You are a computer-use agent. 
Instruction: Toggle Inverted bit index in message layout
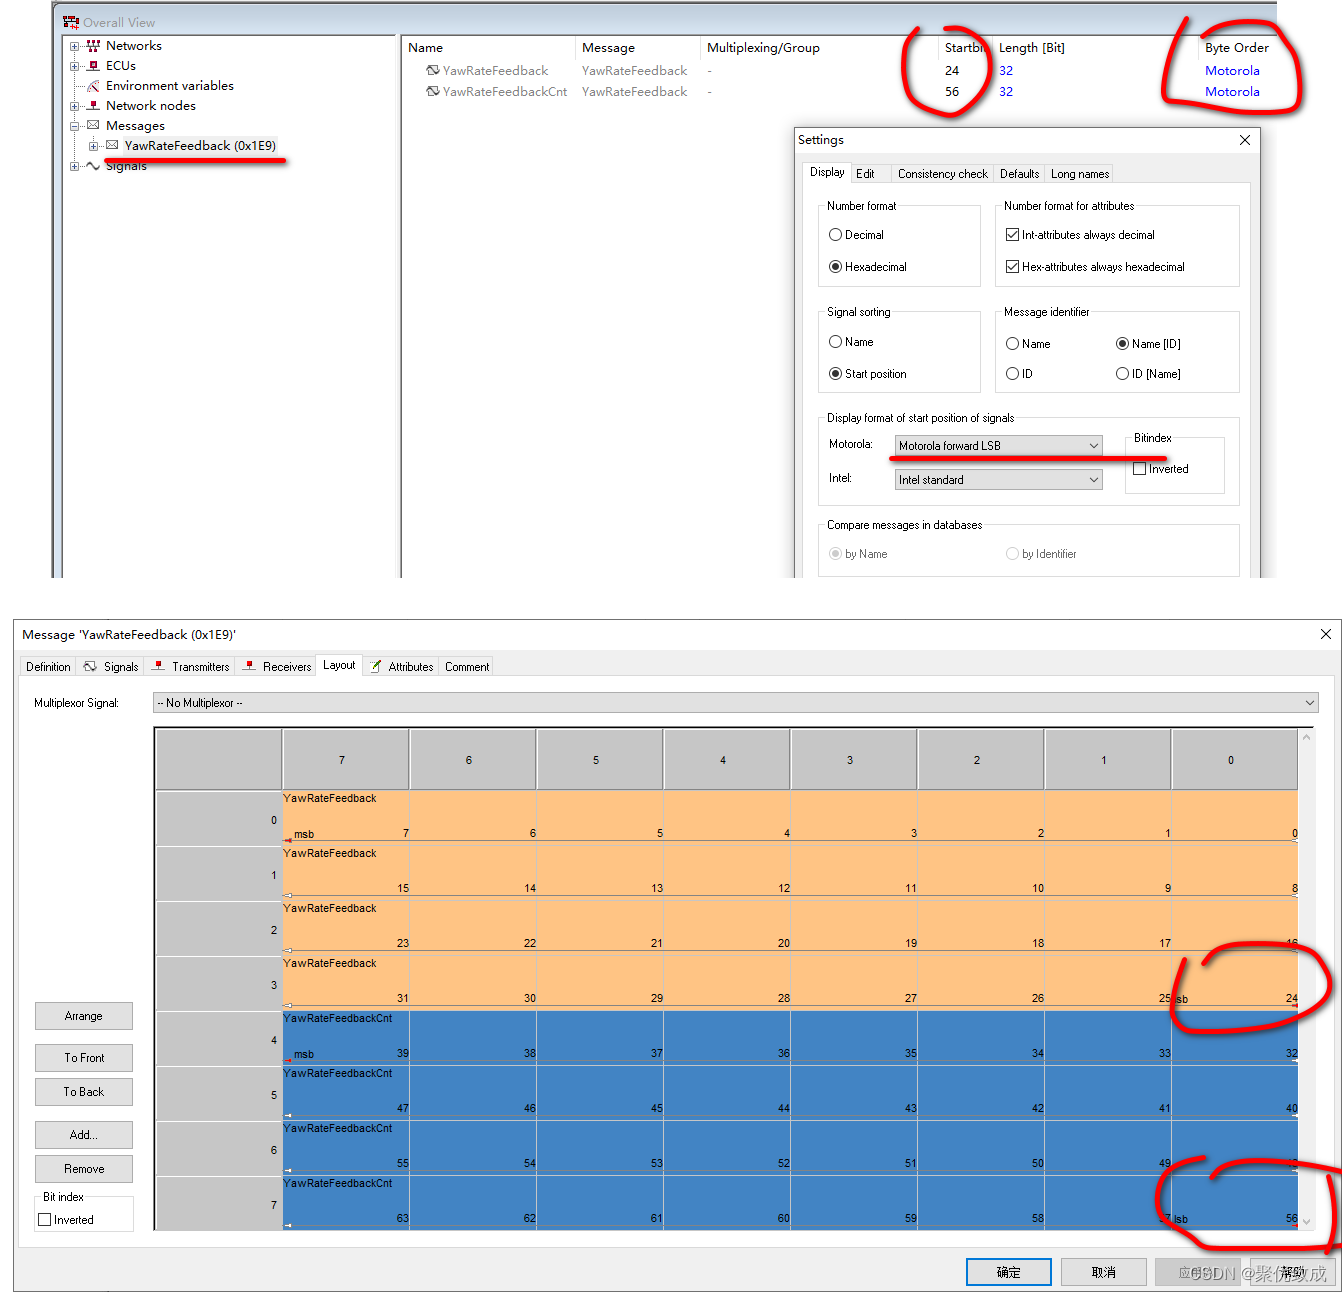coord(44,1220)
